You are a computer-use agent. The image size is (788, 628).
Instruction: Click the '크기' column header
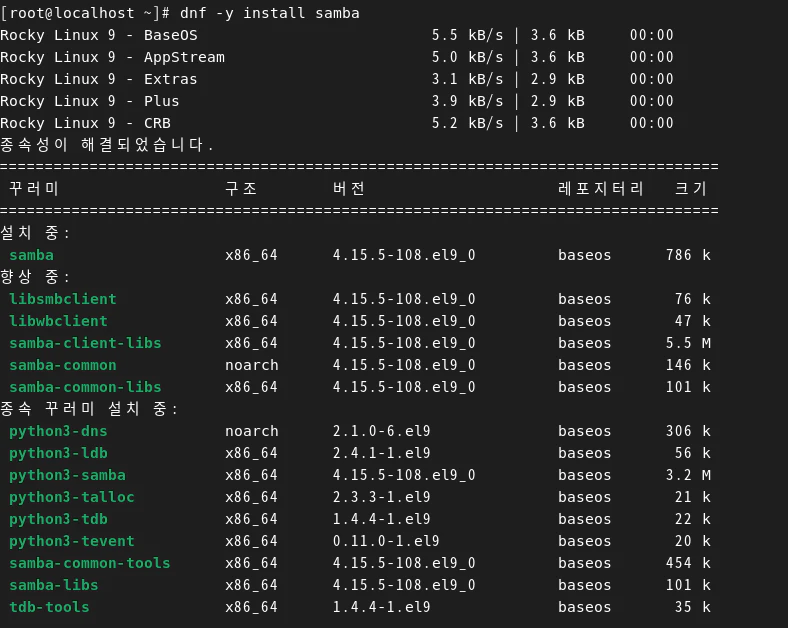tap(691, 189)
